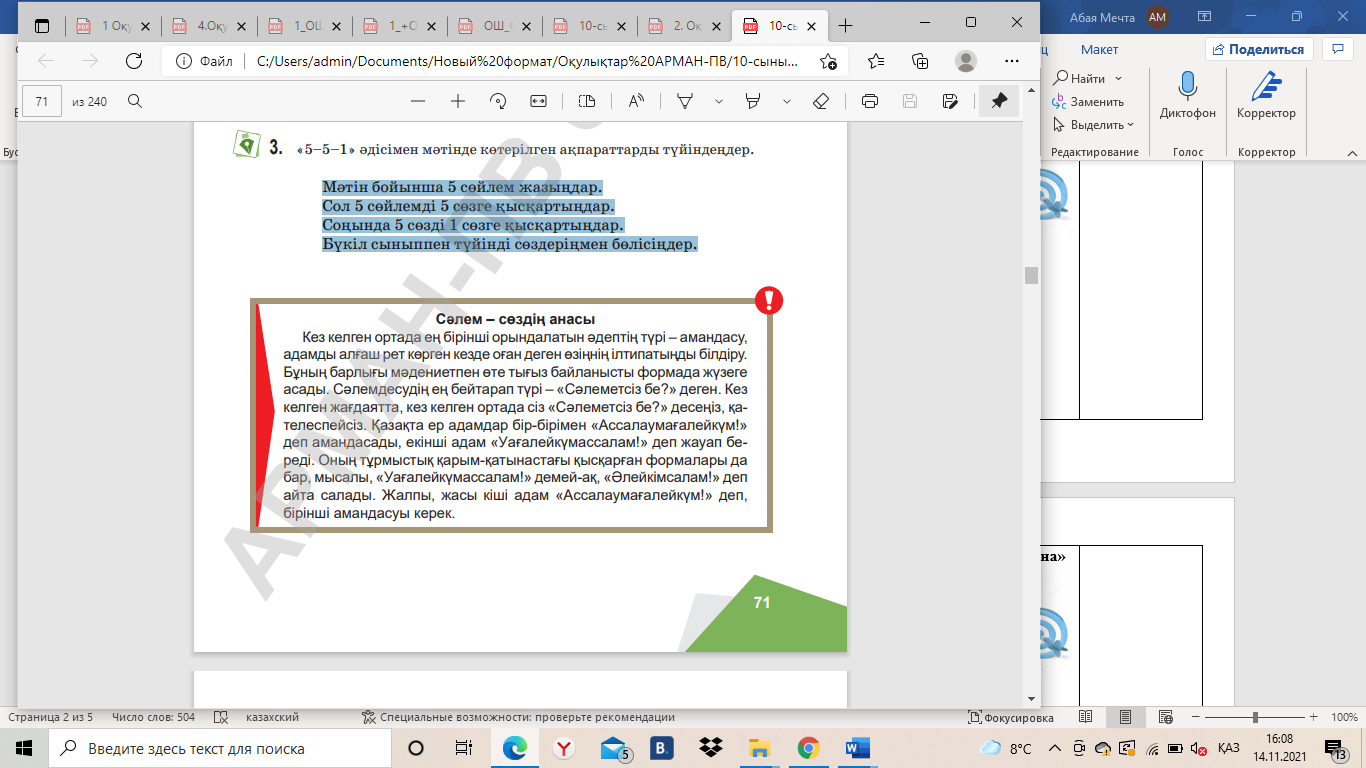The width and height of the screenshot is (1366, 768).
Task: Open accessibility recommendations in status bar
Action: [x=518, y=717]
